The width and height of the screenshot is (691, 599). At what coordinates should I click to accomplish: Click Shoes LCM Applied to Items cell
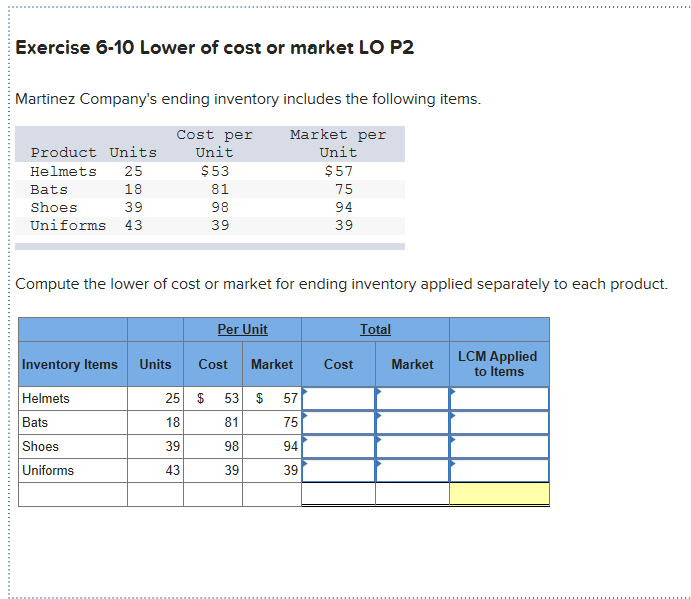coord(499,446)
